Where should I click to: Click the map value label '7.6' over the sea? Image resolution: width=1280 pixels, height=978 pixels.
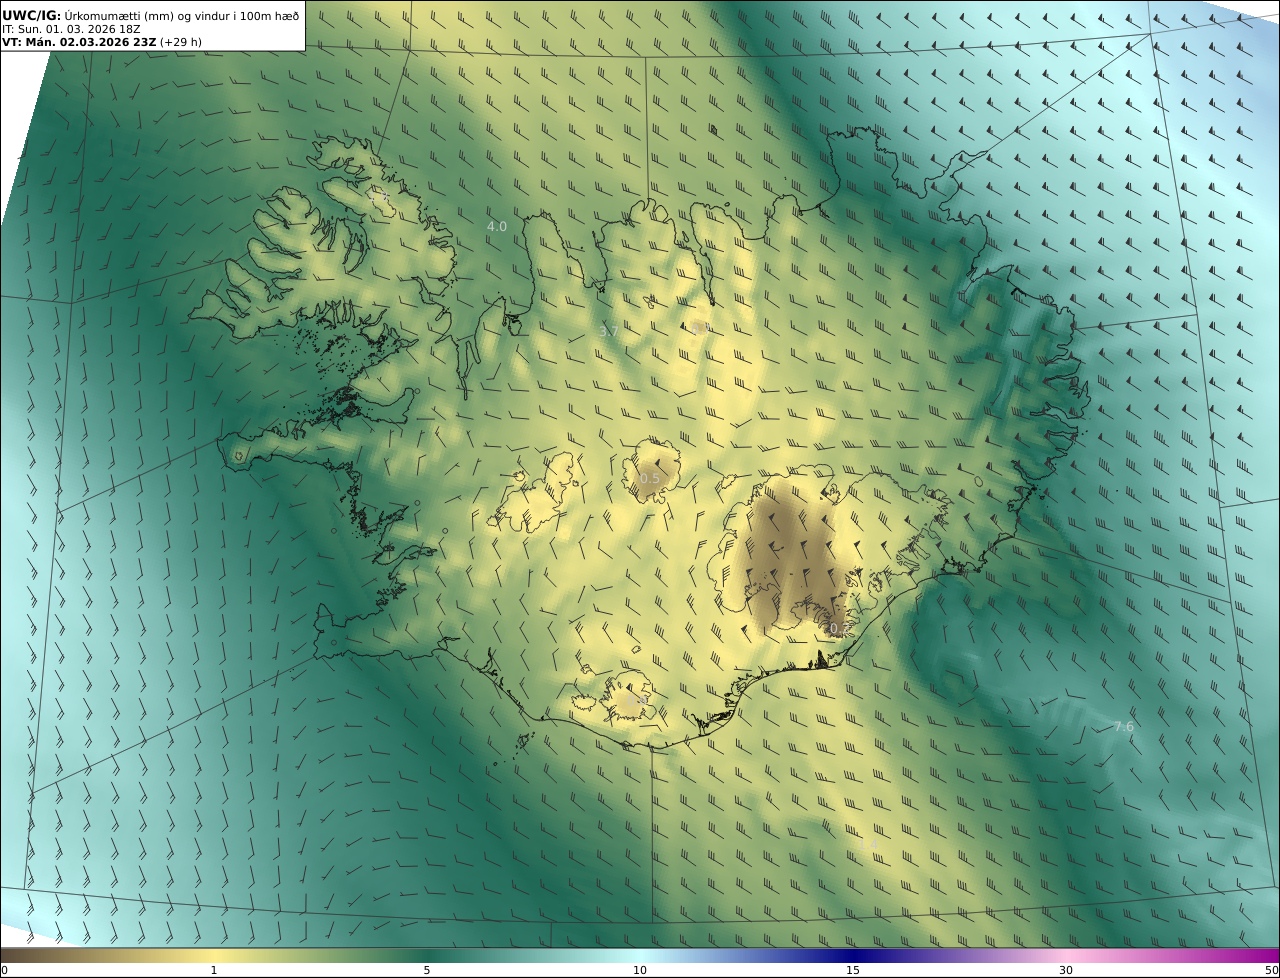1124,726
